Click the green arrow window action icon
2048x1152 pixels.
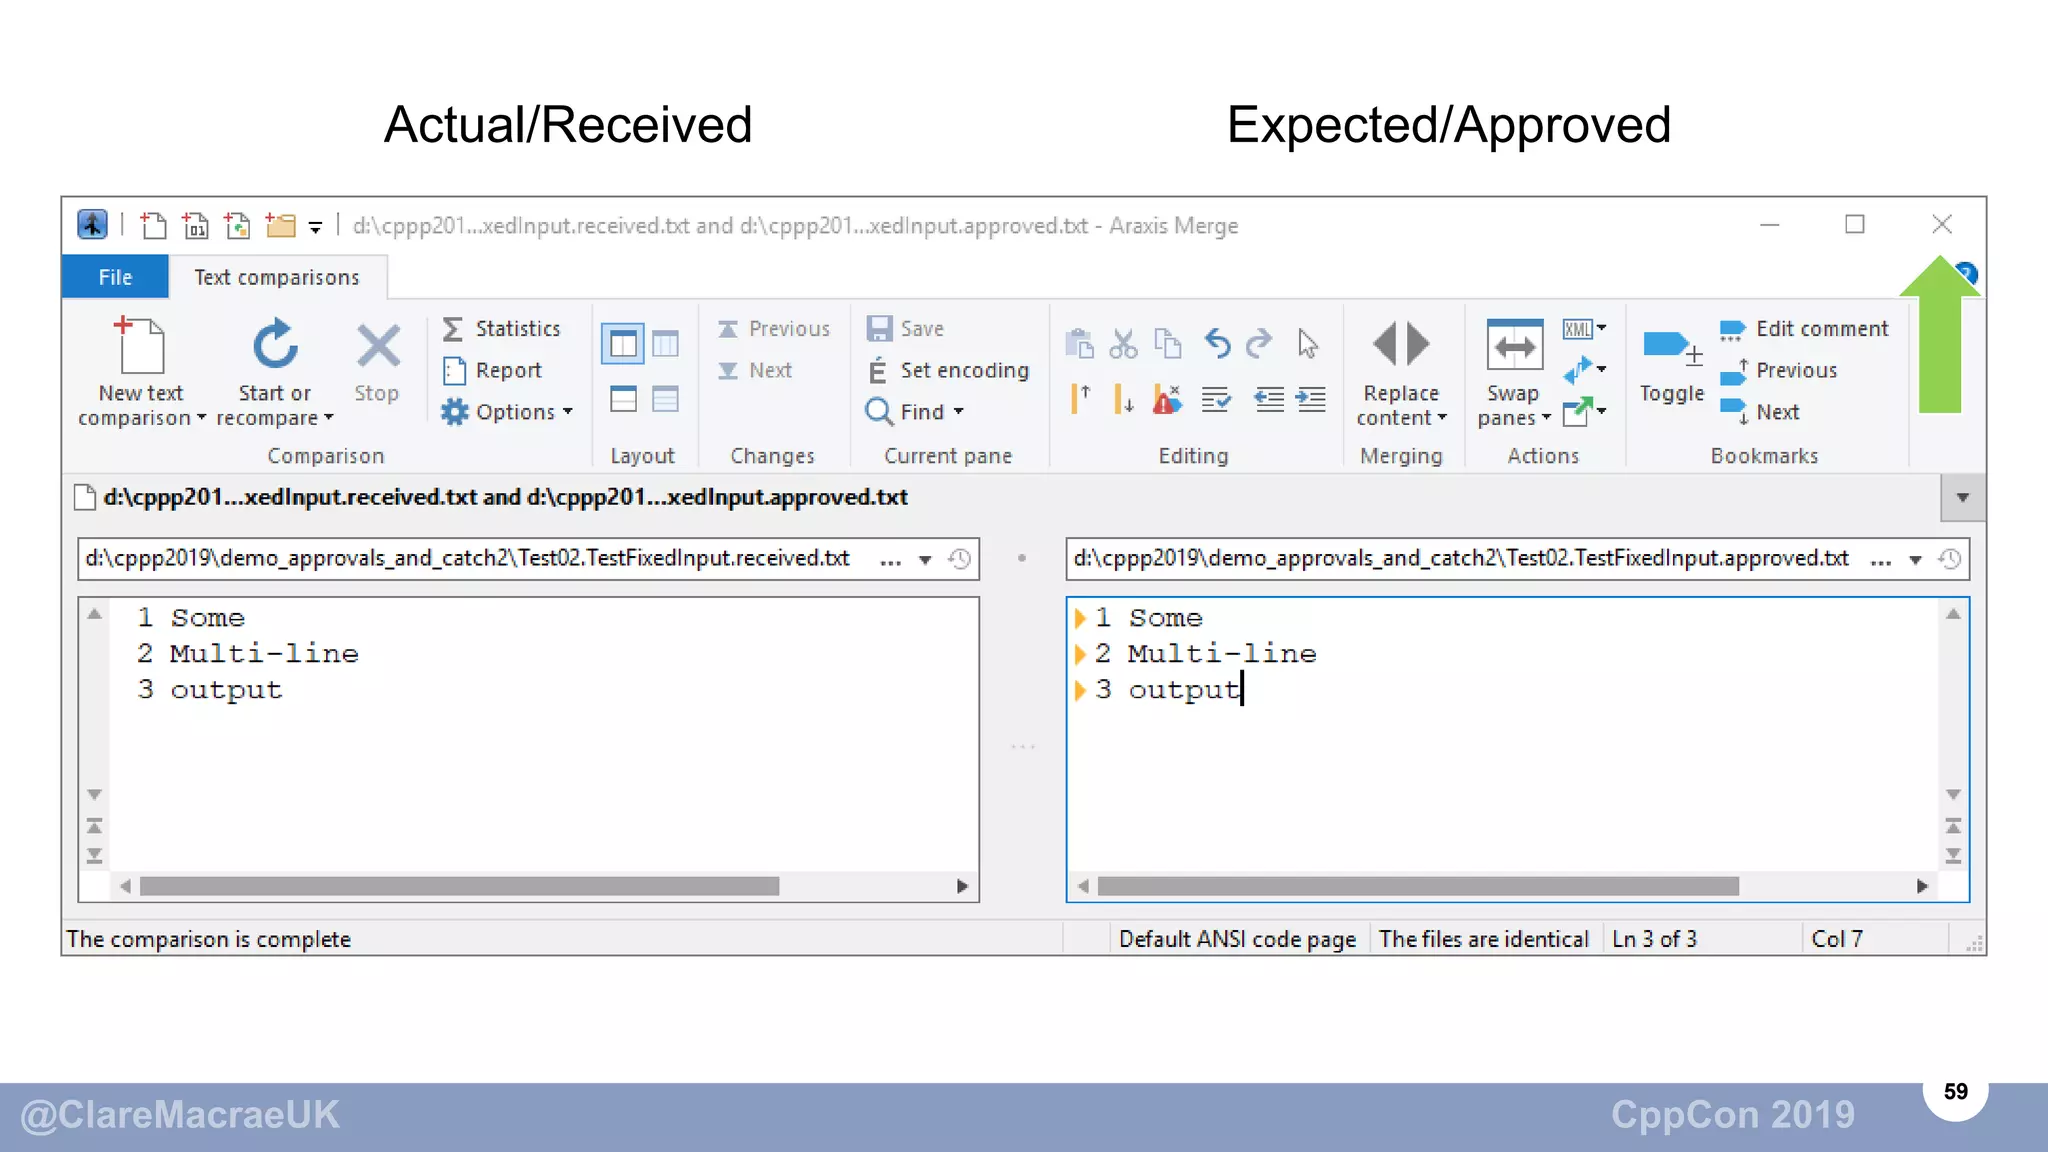pyautogui.click(x=1584, y=411)
